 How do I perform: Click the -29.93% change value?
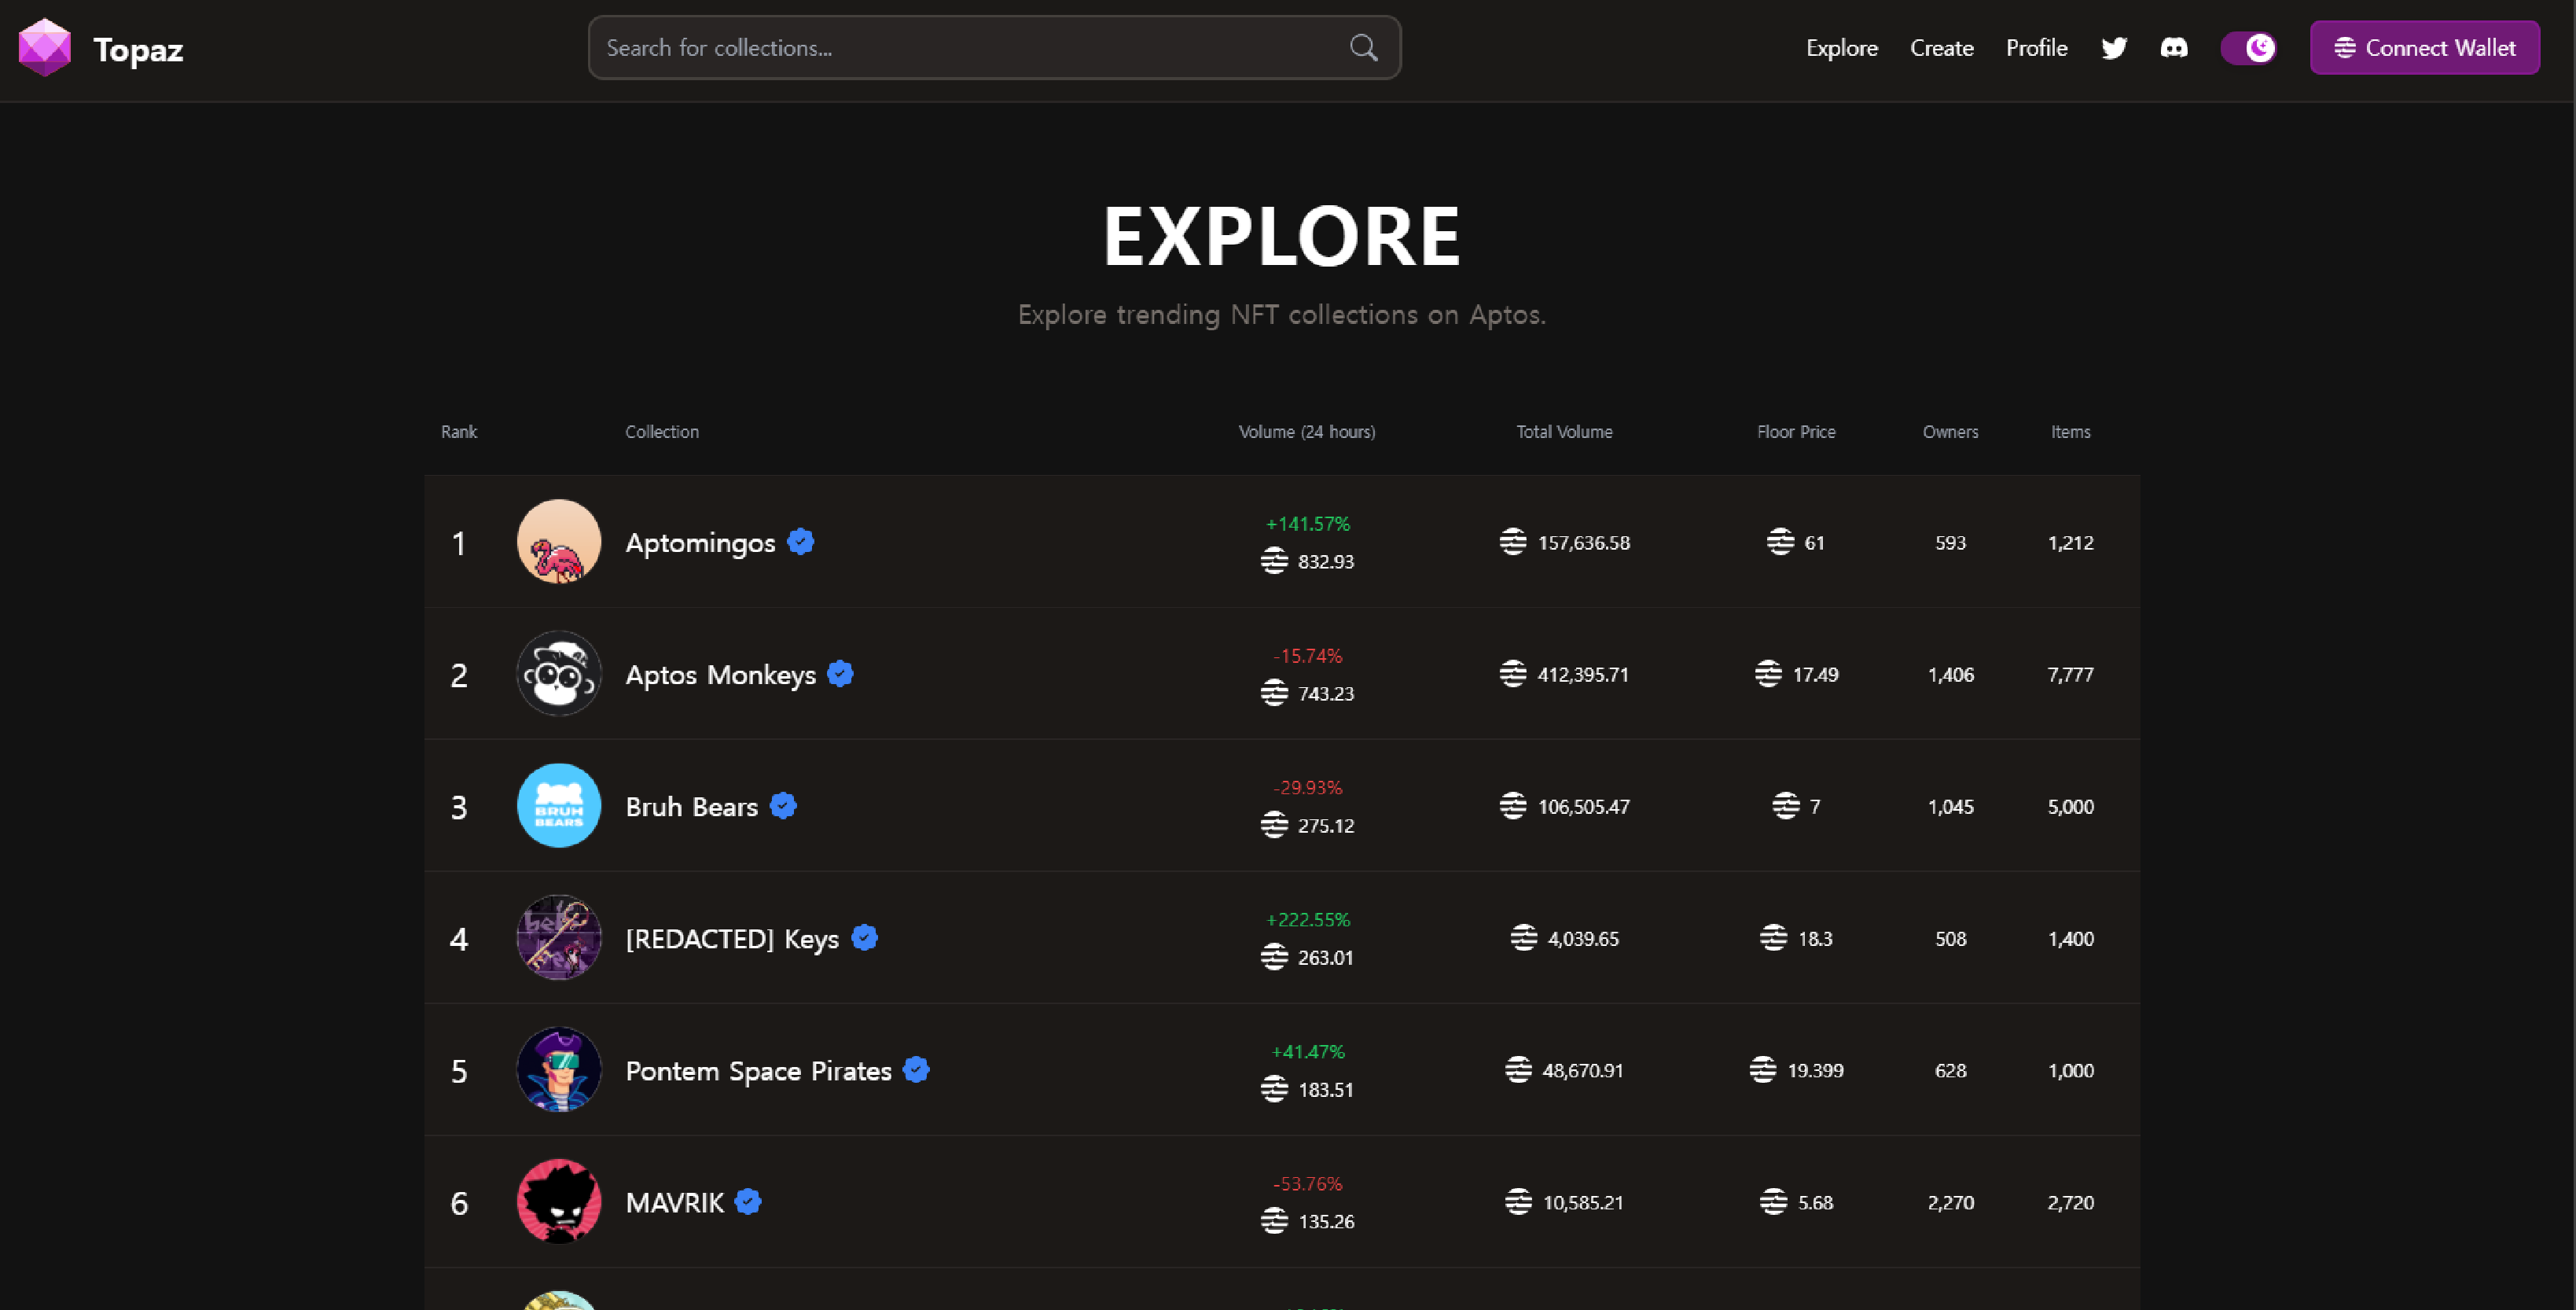pos(1307,788)
